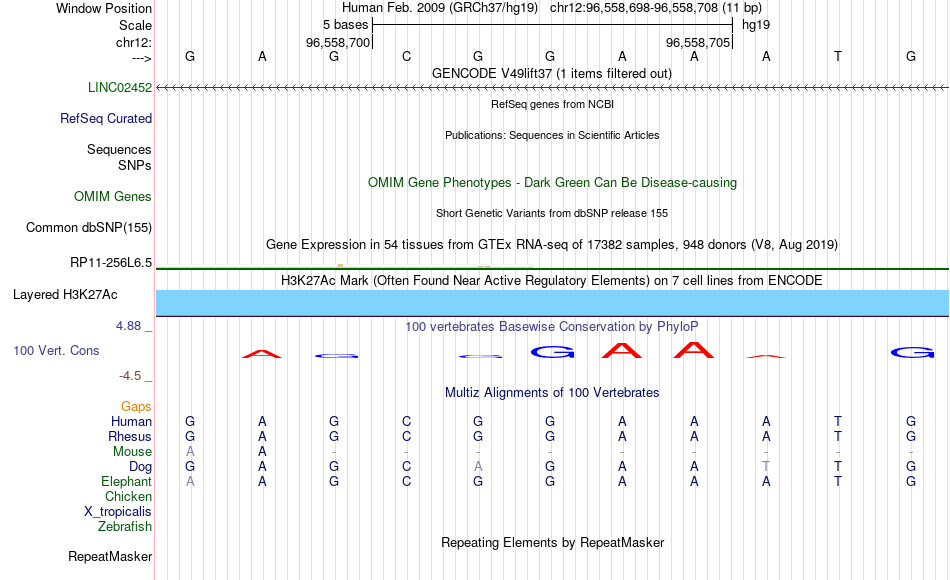950x580 pixels.
Task: Click the orange Gaps label
Action: [136, 406]
